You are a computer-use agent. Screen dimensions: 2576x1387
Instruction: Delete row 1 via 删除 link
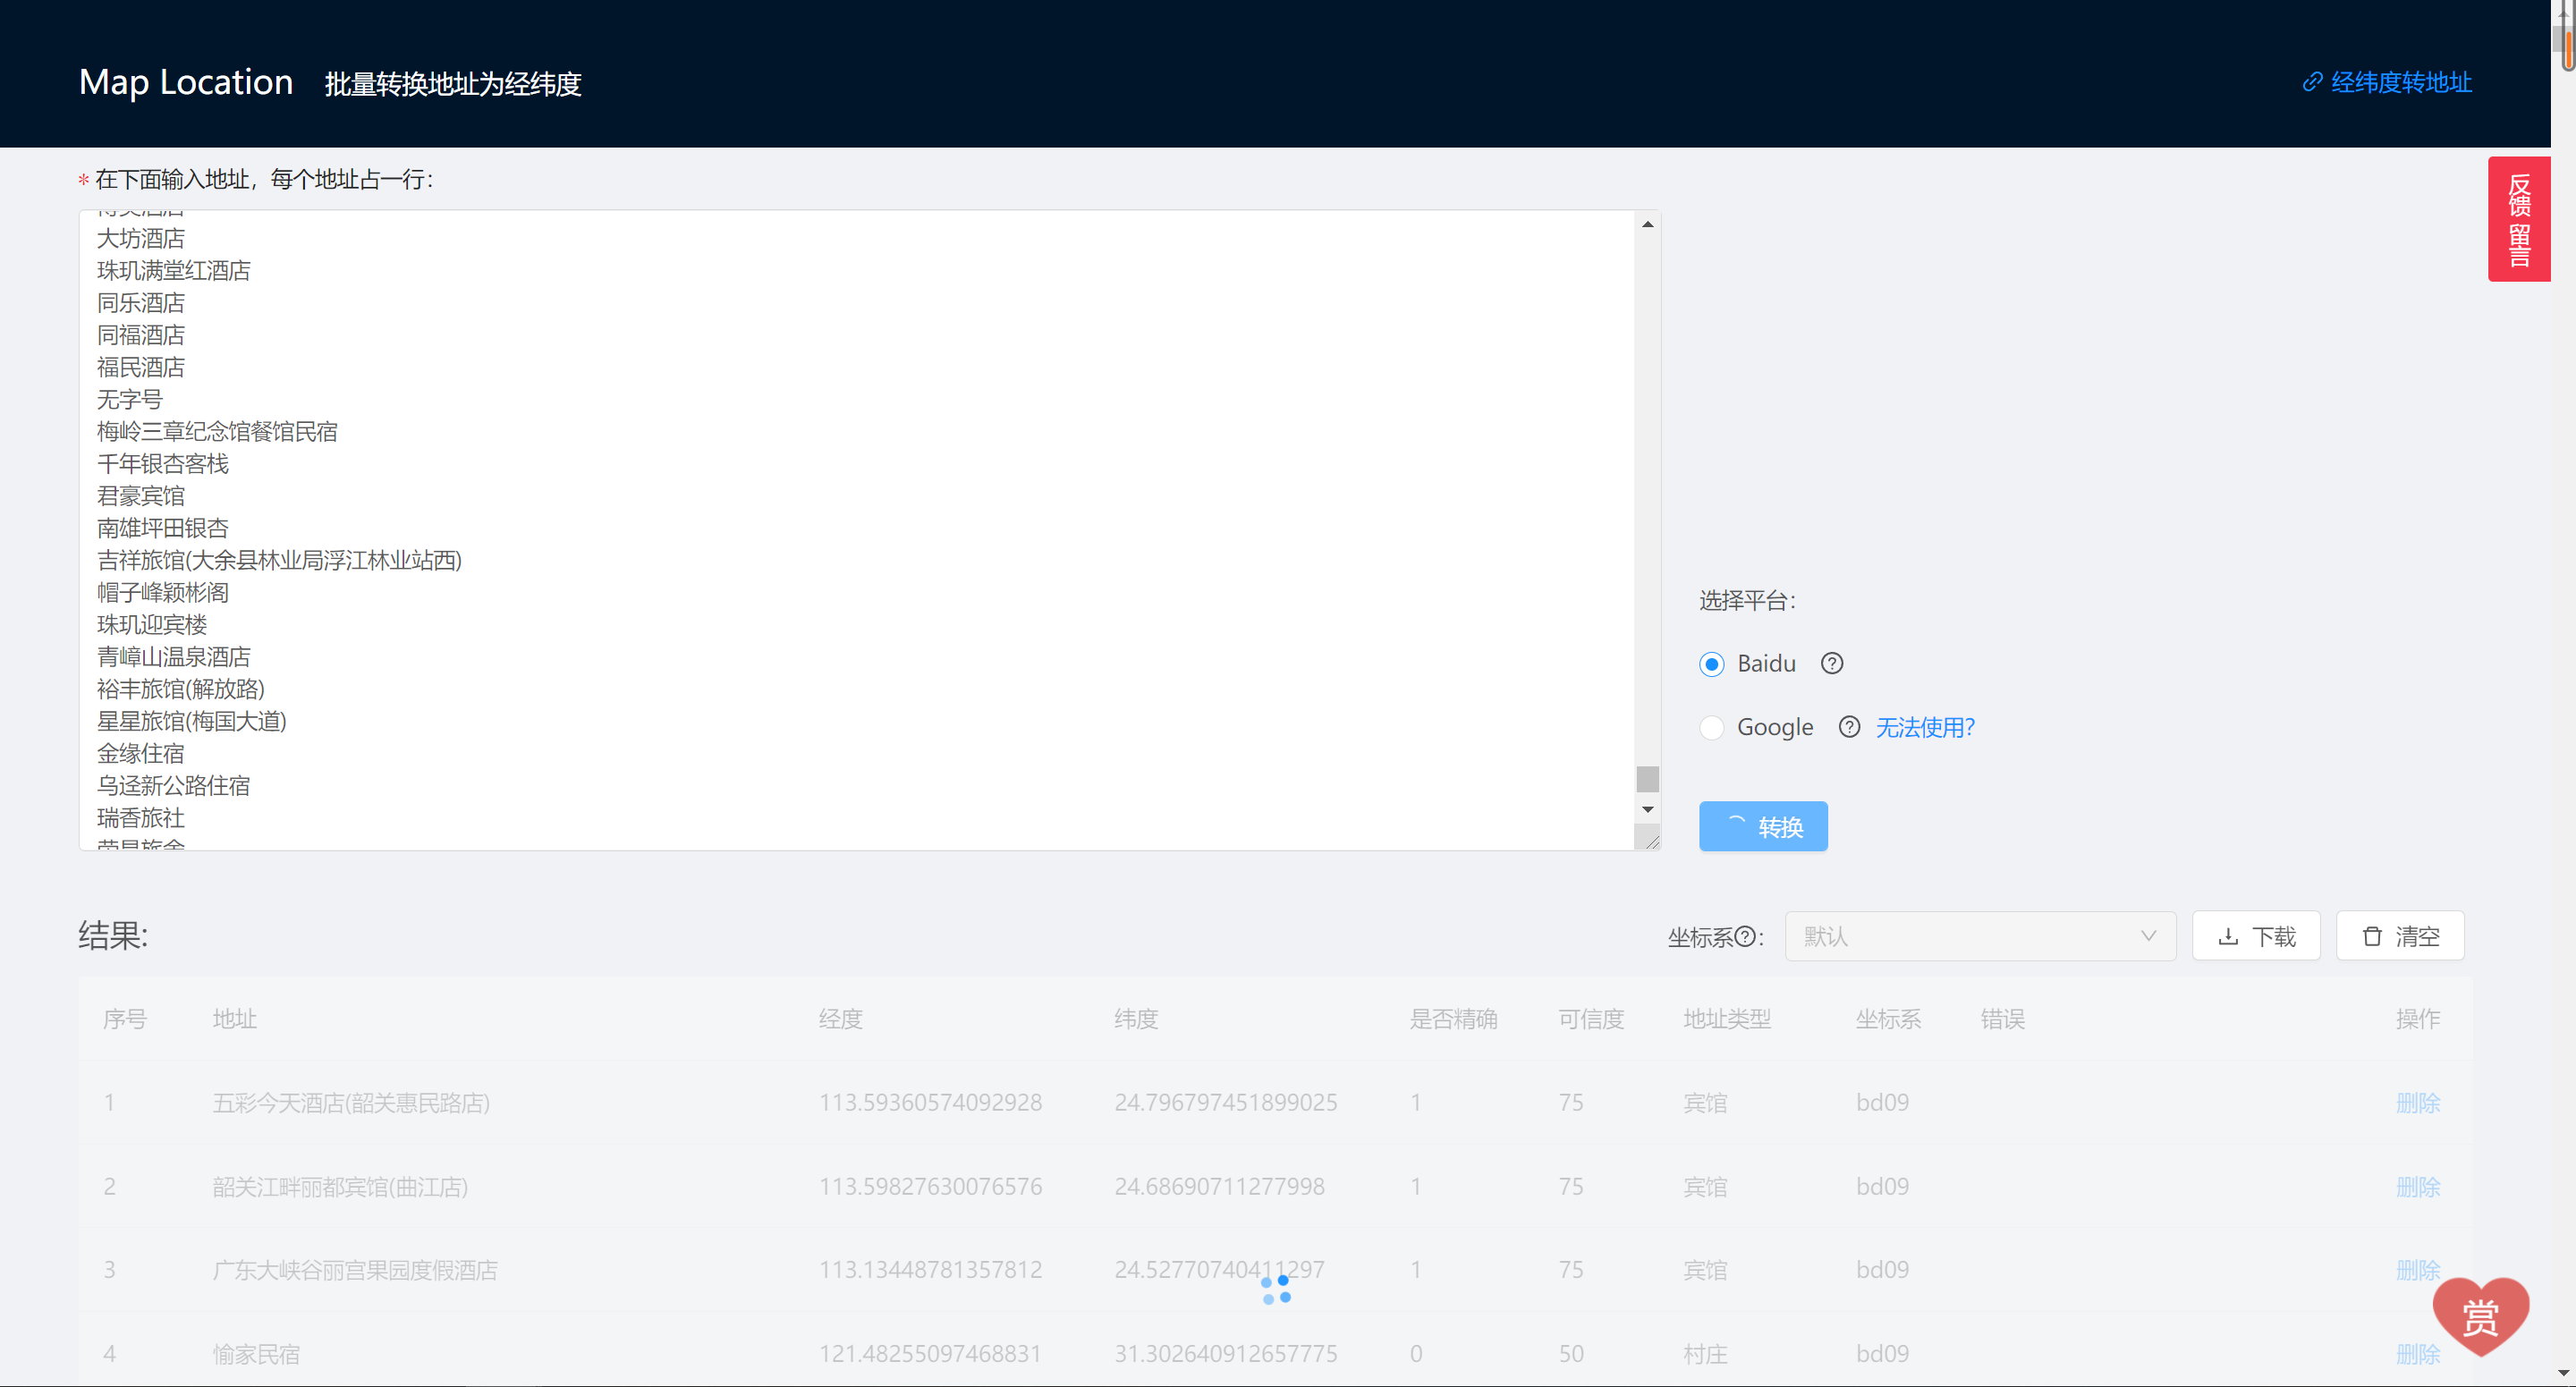pos(2417,1103)
